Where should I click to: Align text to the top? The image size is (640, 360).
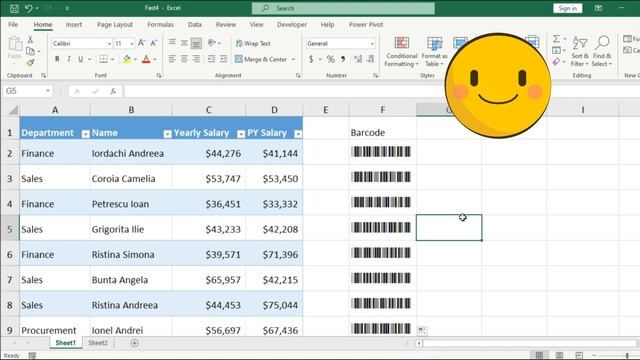(172, 42)
